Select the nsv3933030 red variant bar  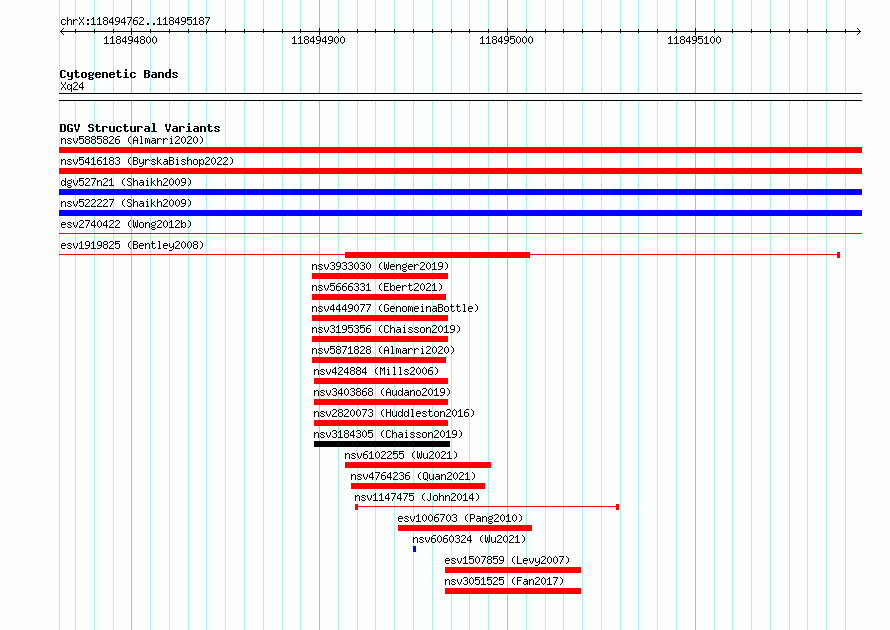pos(380,276)
